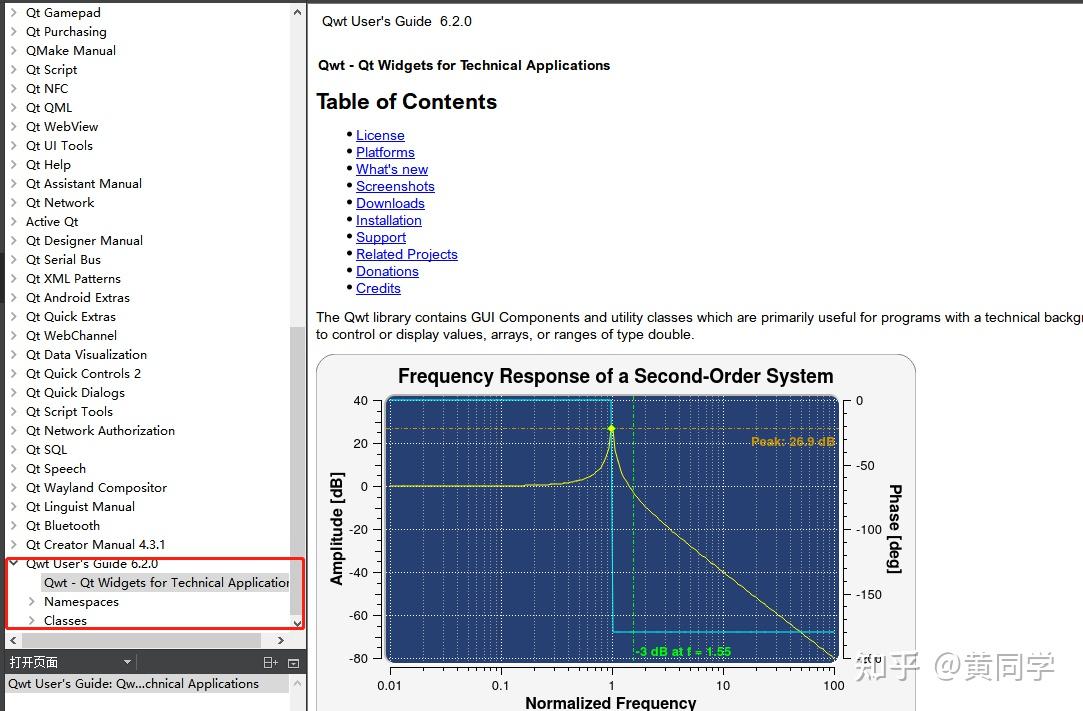The height and width of the screenshot is (711, 1083).
Task: Select Qt Gamepad in contents tree
Action: (63, 12)
